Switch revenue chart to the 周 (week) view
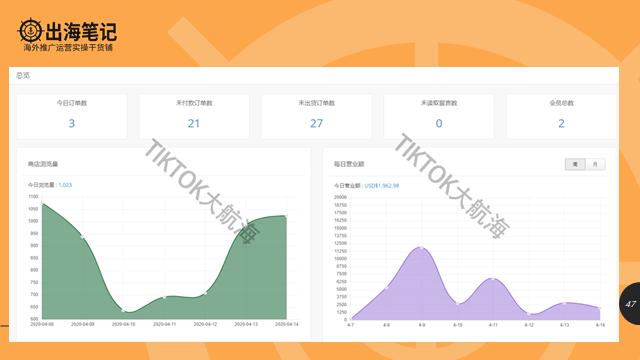This screenshot has width=640, height=360. (575, 164)
